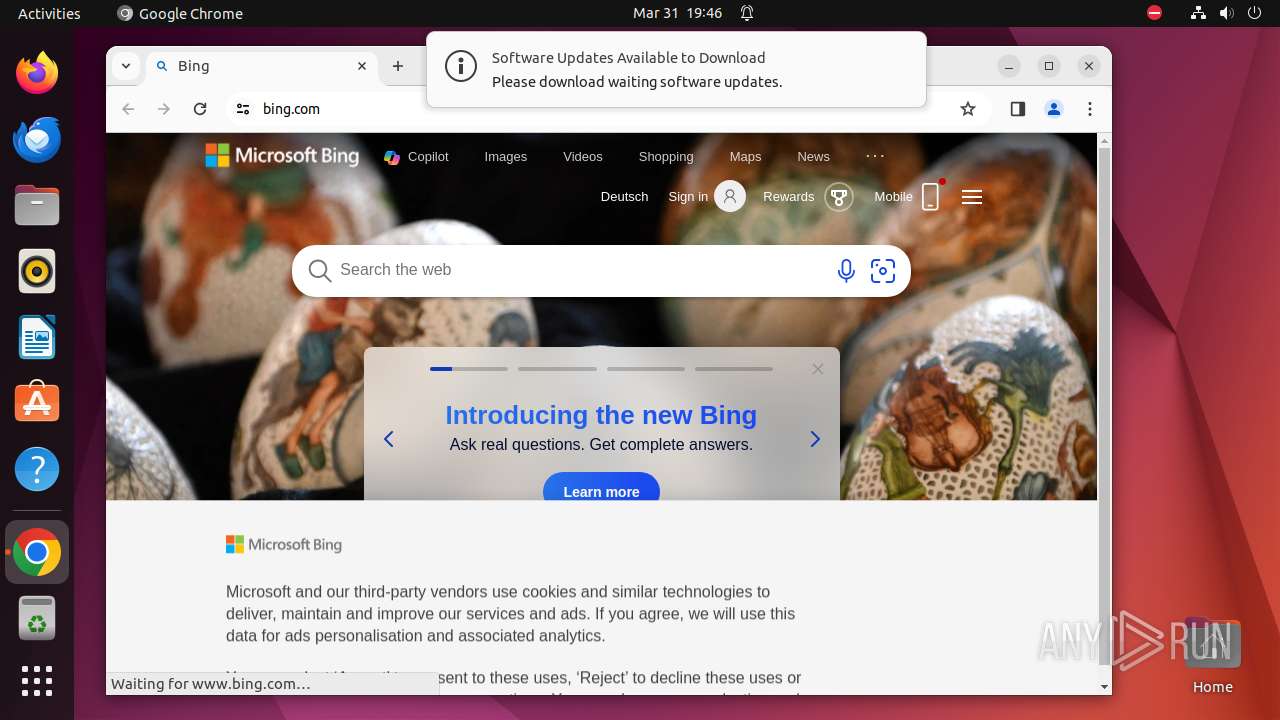
Task: Click the magnifier search icon in search box
Action: [319, 271]
